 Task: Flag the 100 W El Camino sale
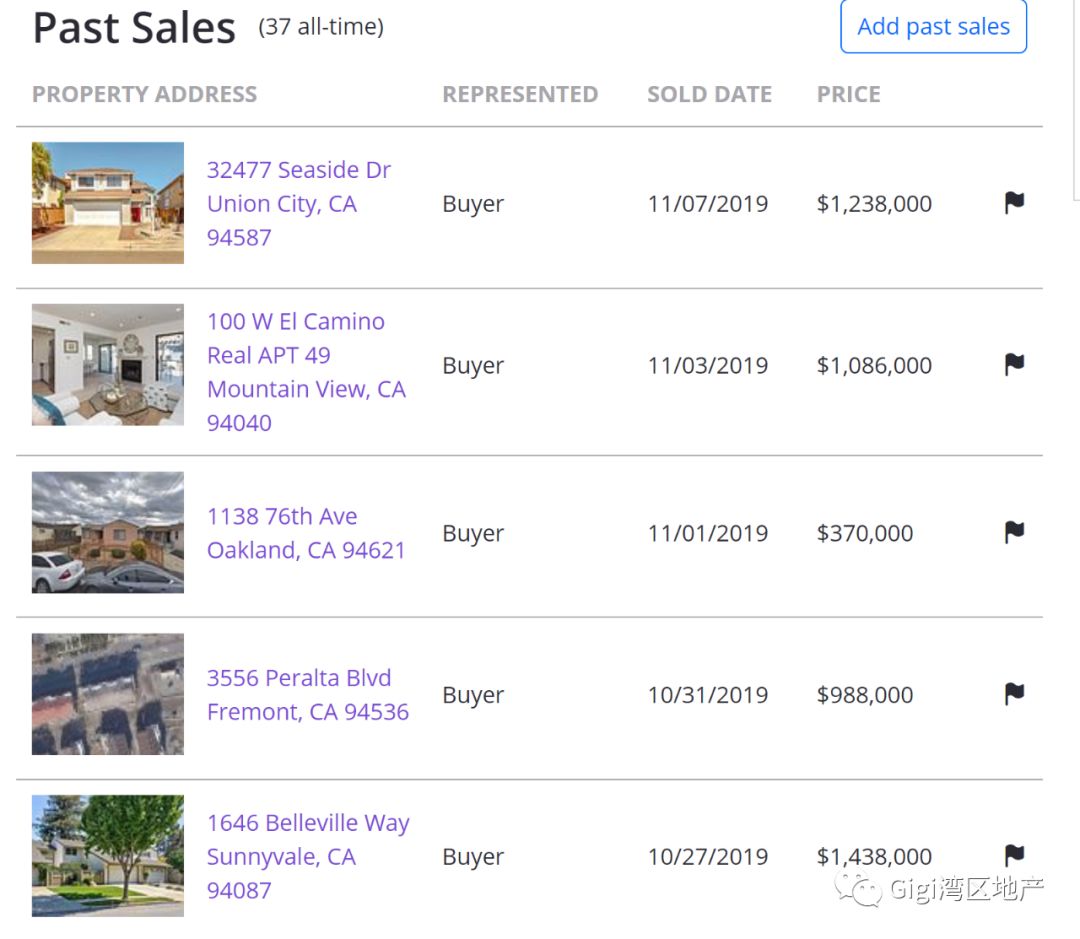[x=1014, y=365]
